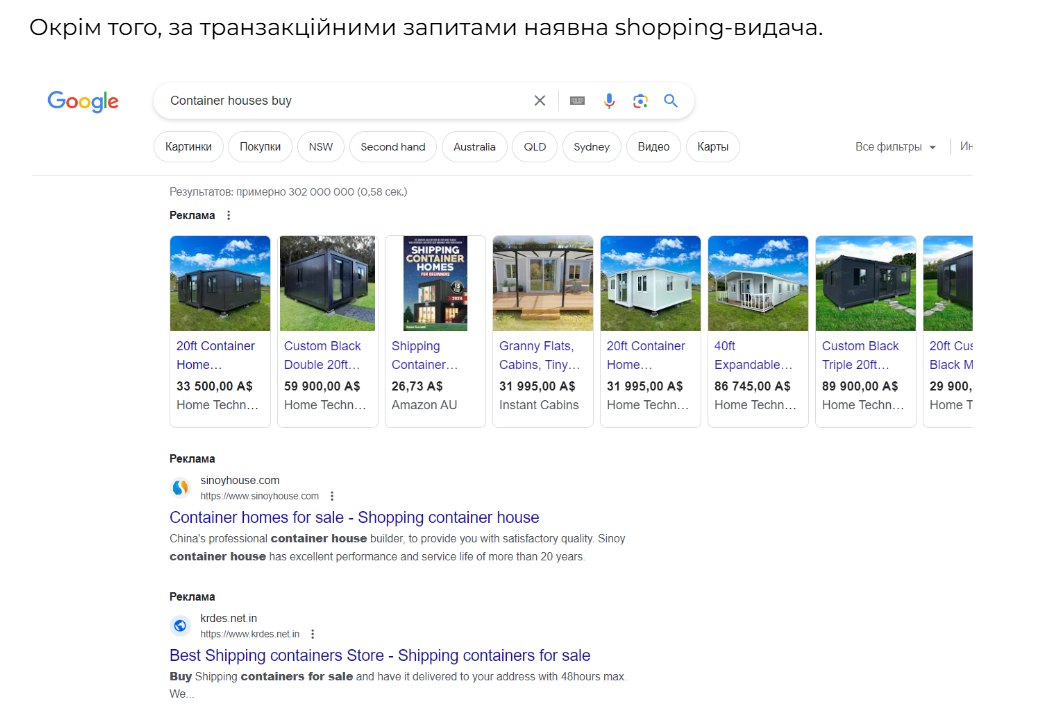The image size is (1052, 717).
Task: Open the white 20ft Container Home 31 995,00 A$ image
Action: 651,283
